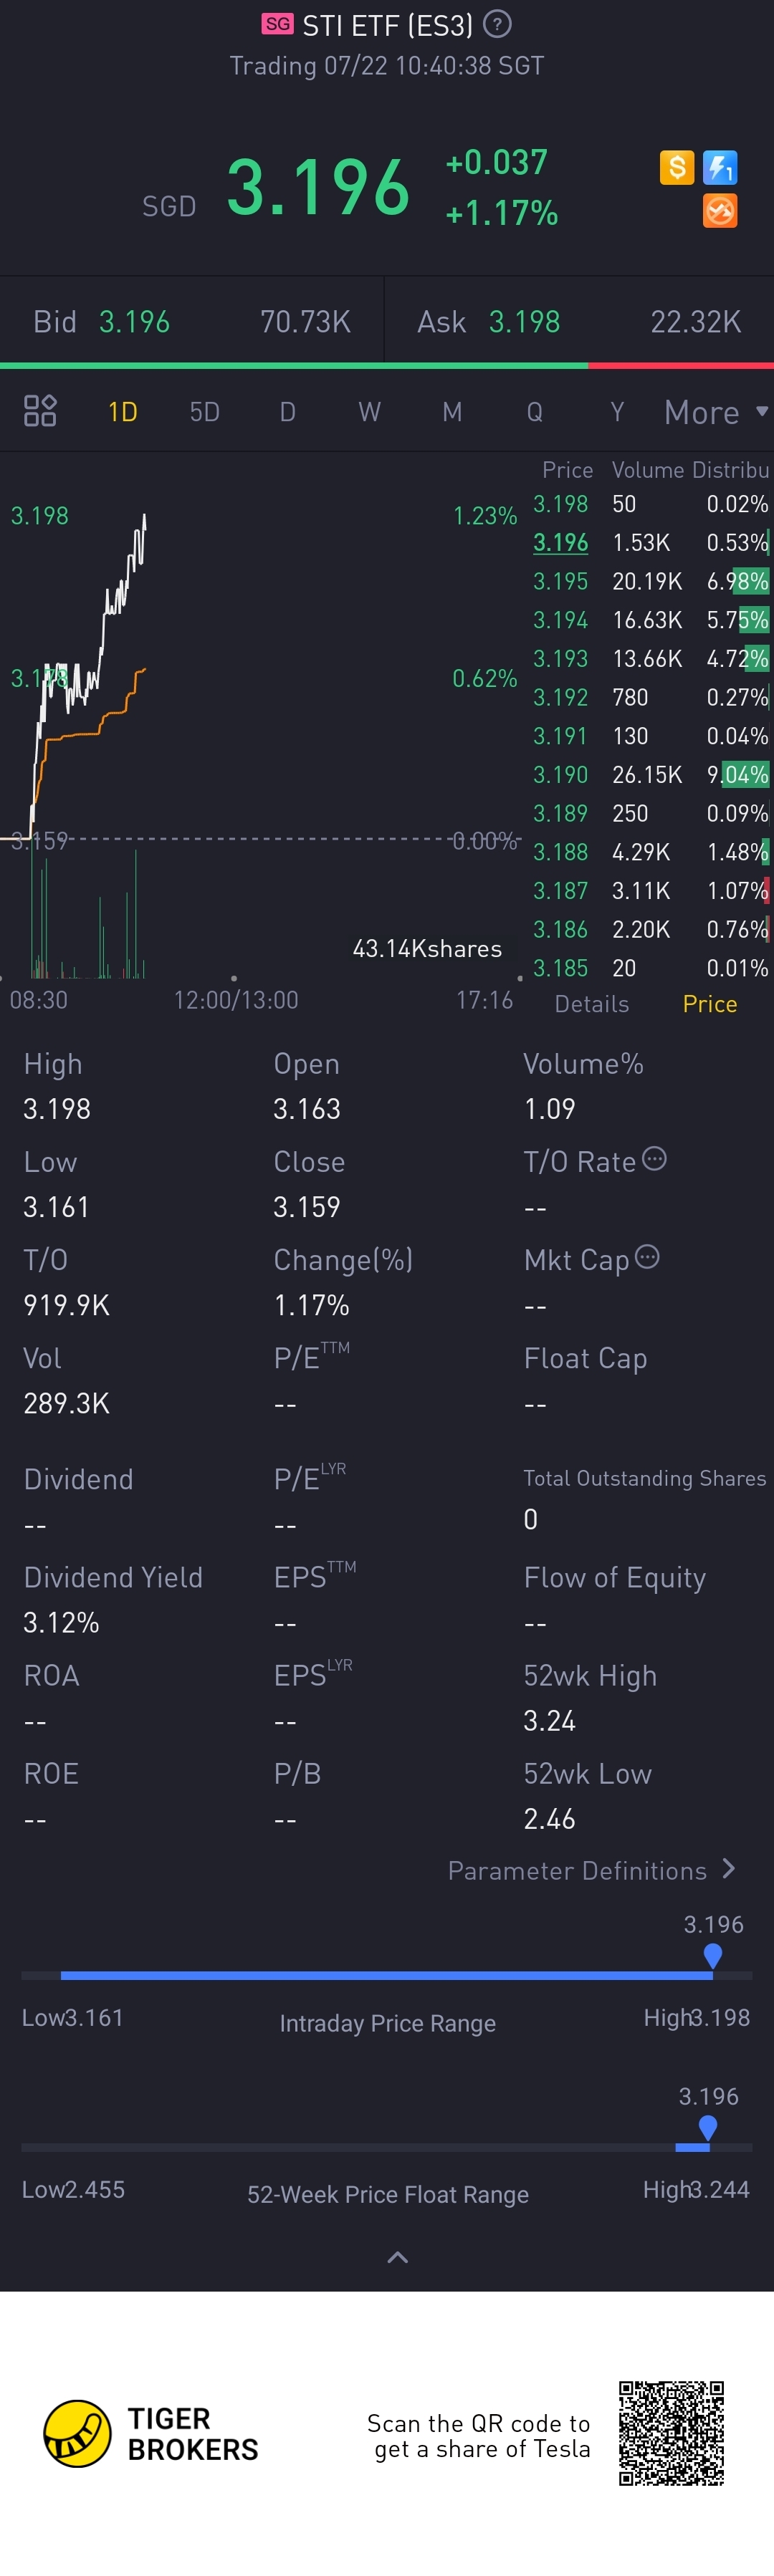Switch to the Details view
Screen dimensions: 774x2576
click(592, 1004)
